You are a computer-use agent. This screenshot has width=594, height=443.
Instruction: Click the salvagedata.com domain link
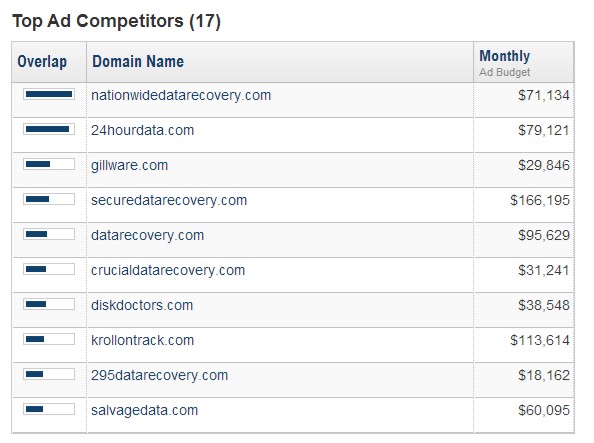[x=144, y=410]
